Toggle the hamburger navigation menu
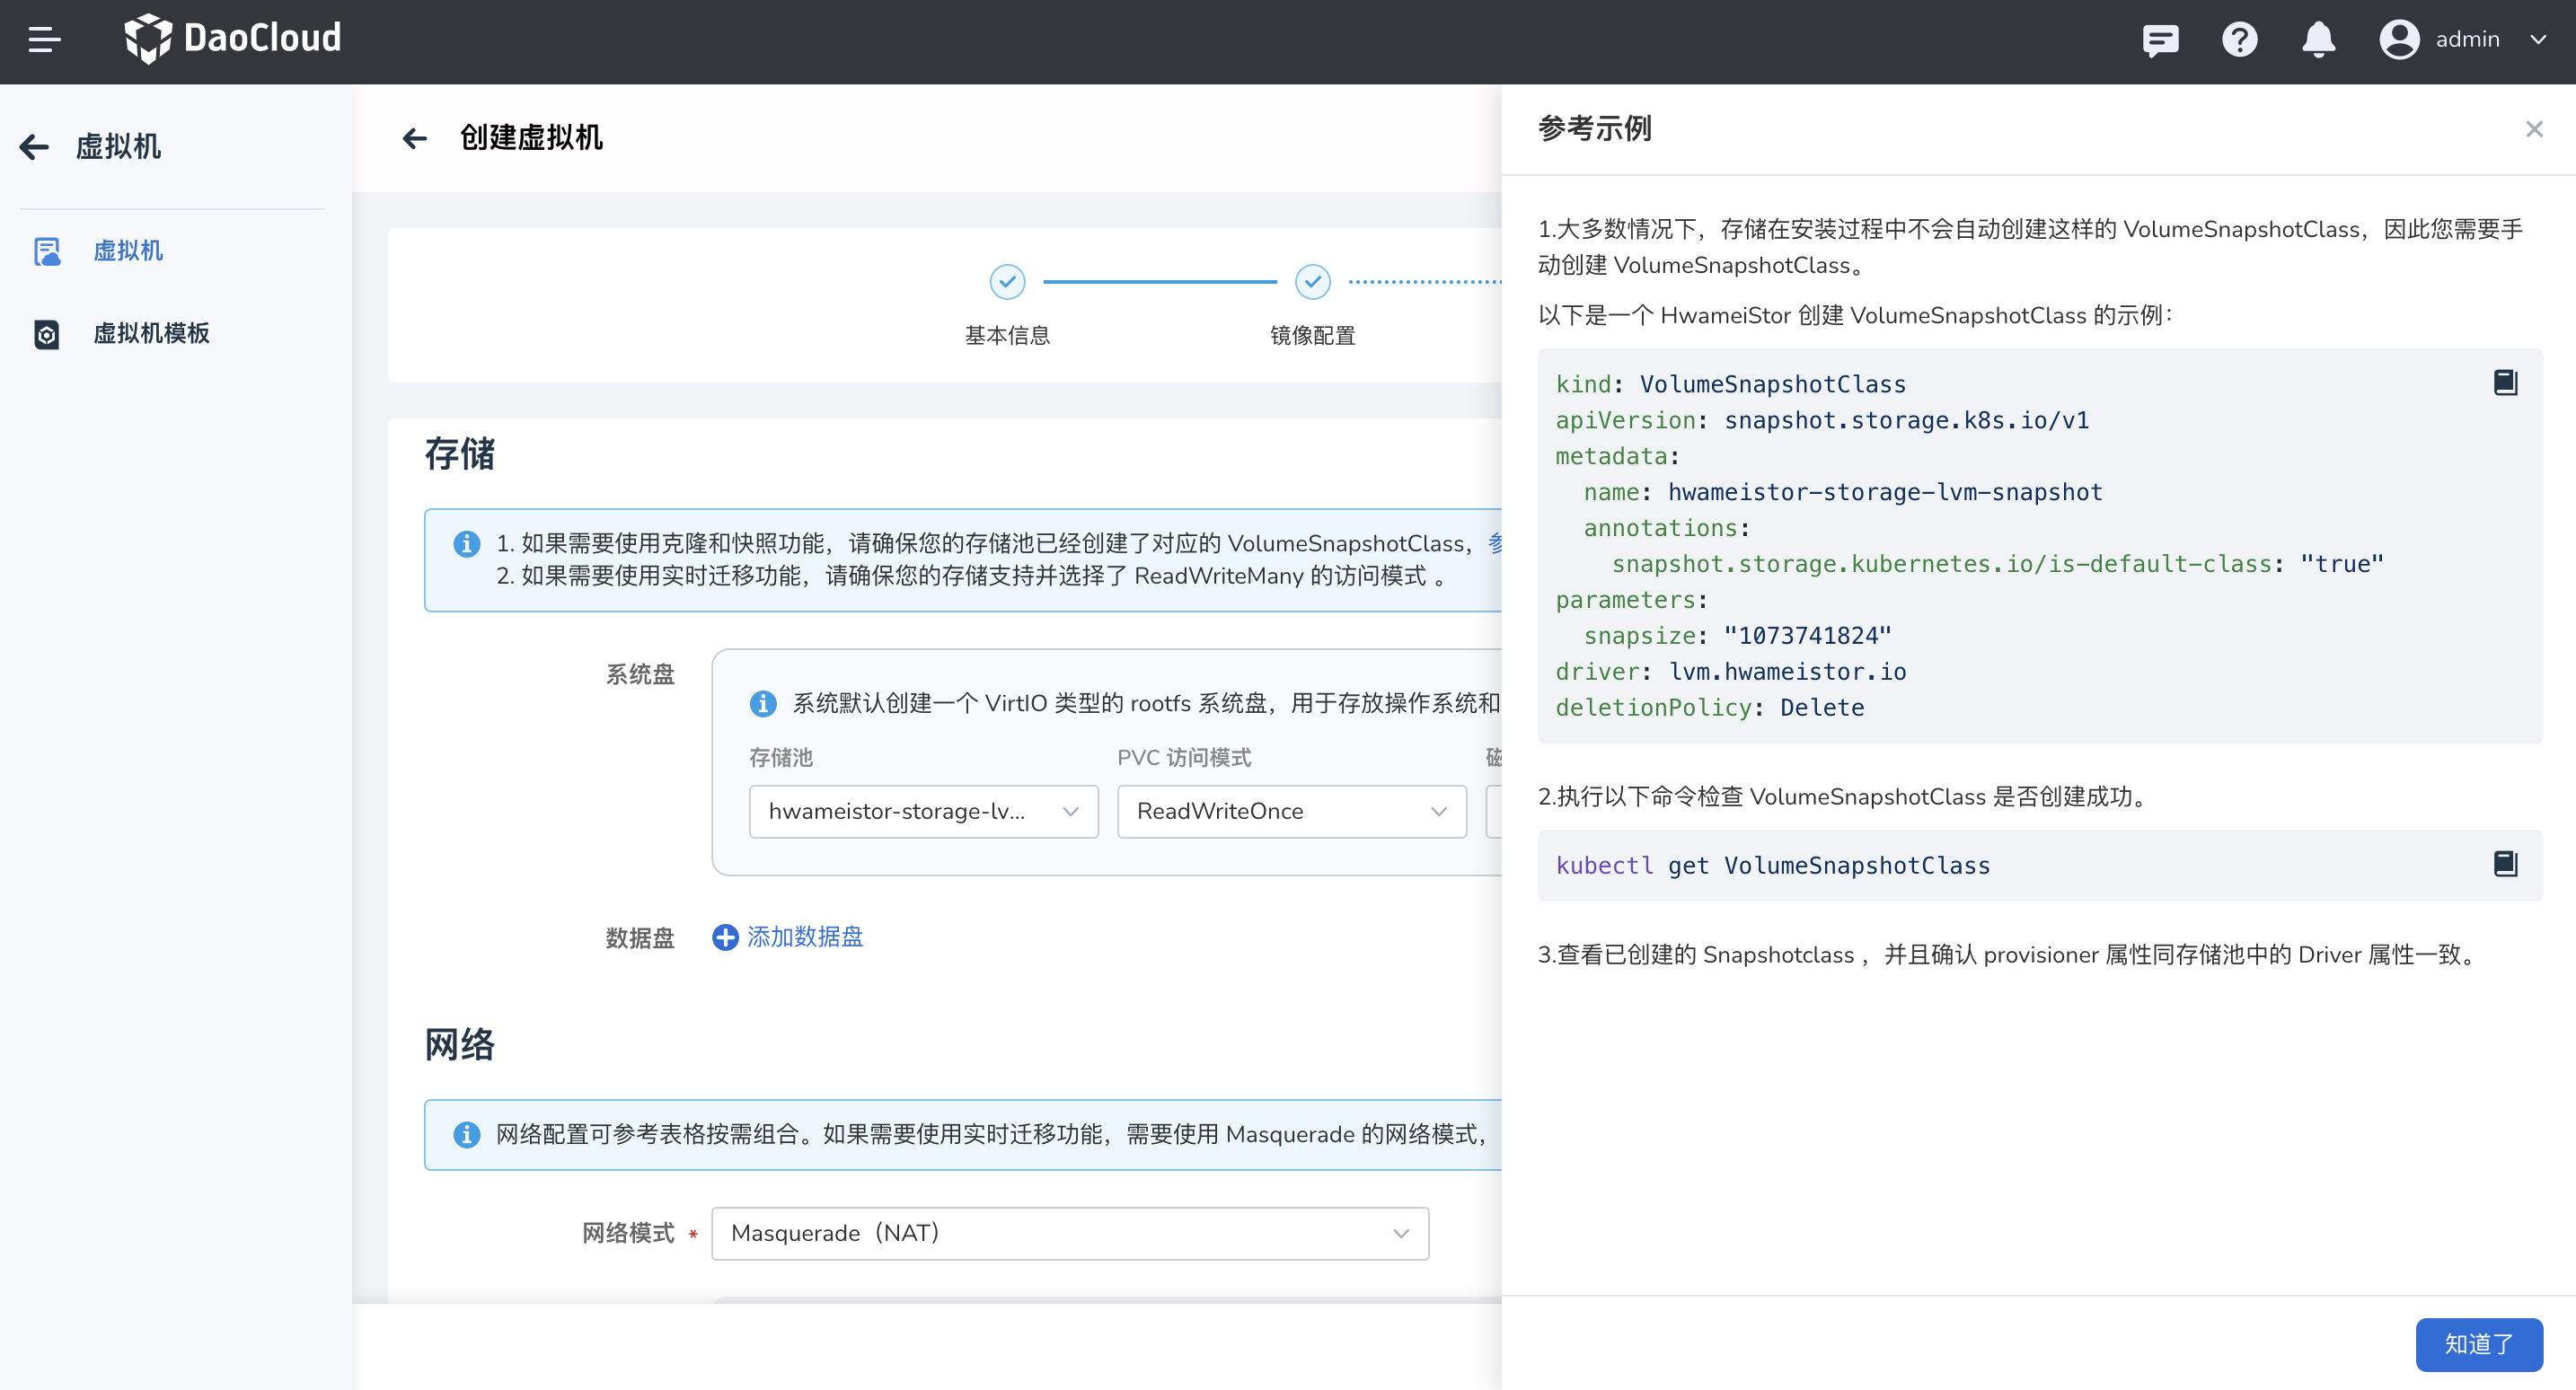The width and height of the screenshot is (2576, 1390). (44, 40)
